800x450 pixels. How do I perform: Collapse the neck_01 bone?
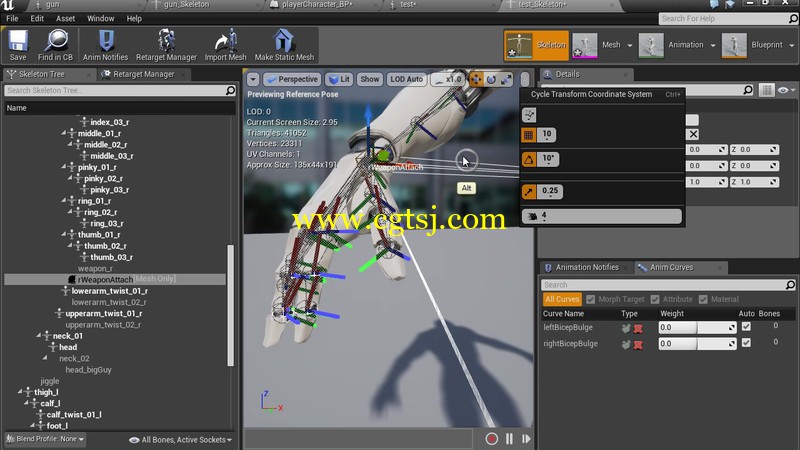(39, 336)
